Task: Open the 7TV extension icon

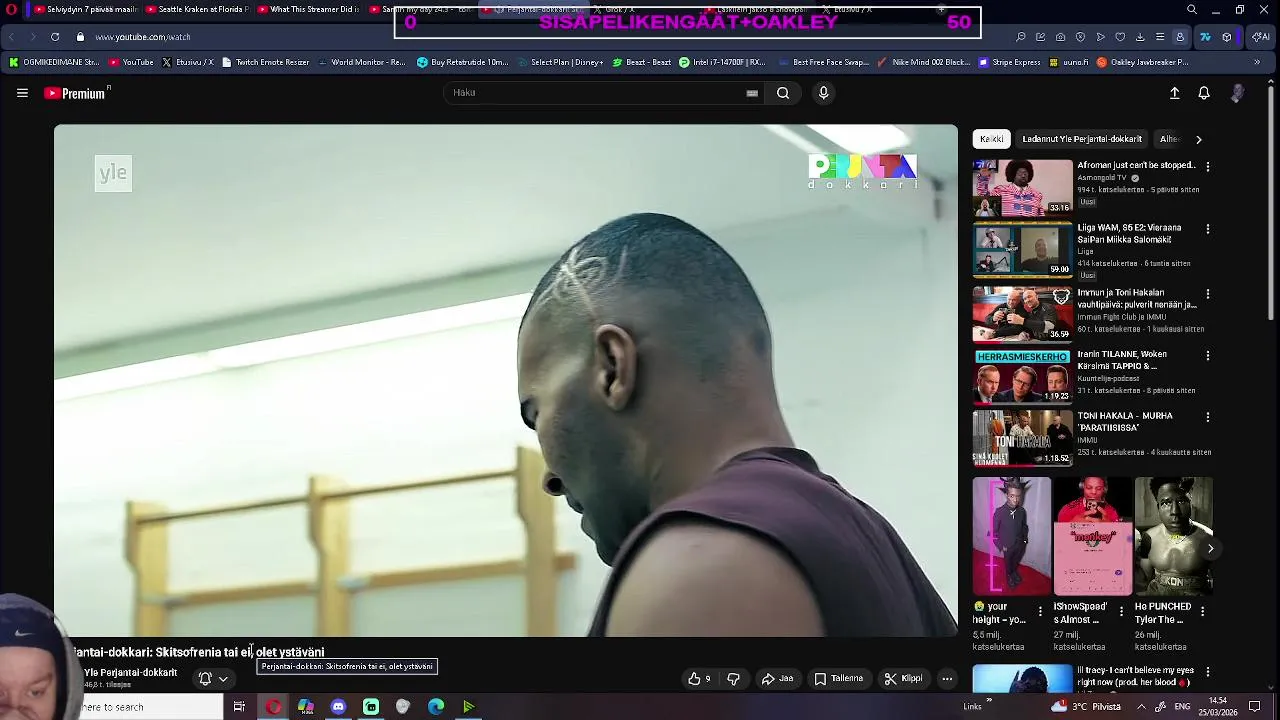Action: coord(1205,37)
